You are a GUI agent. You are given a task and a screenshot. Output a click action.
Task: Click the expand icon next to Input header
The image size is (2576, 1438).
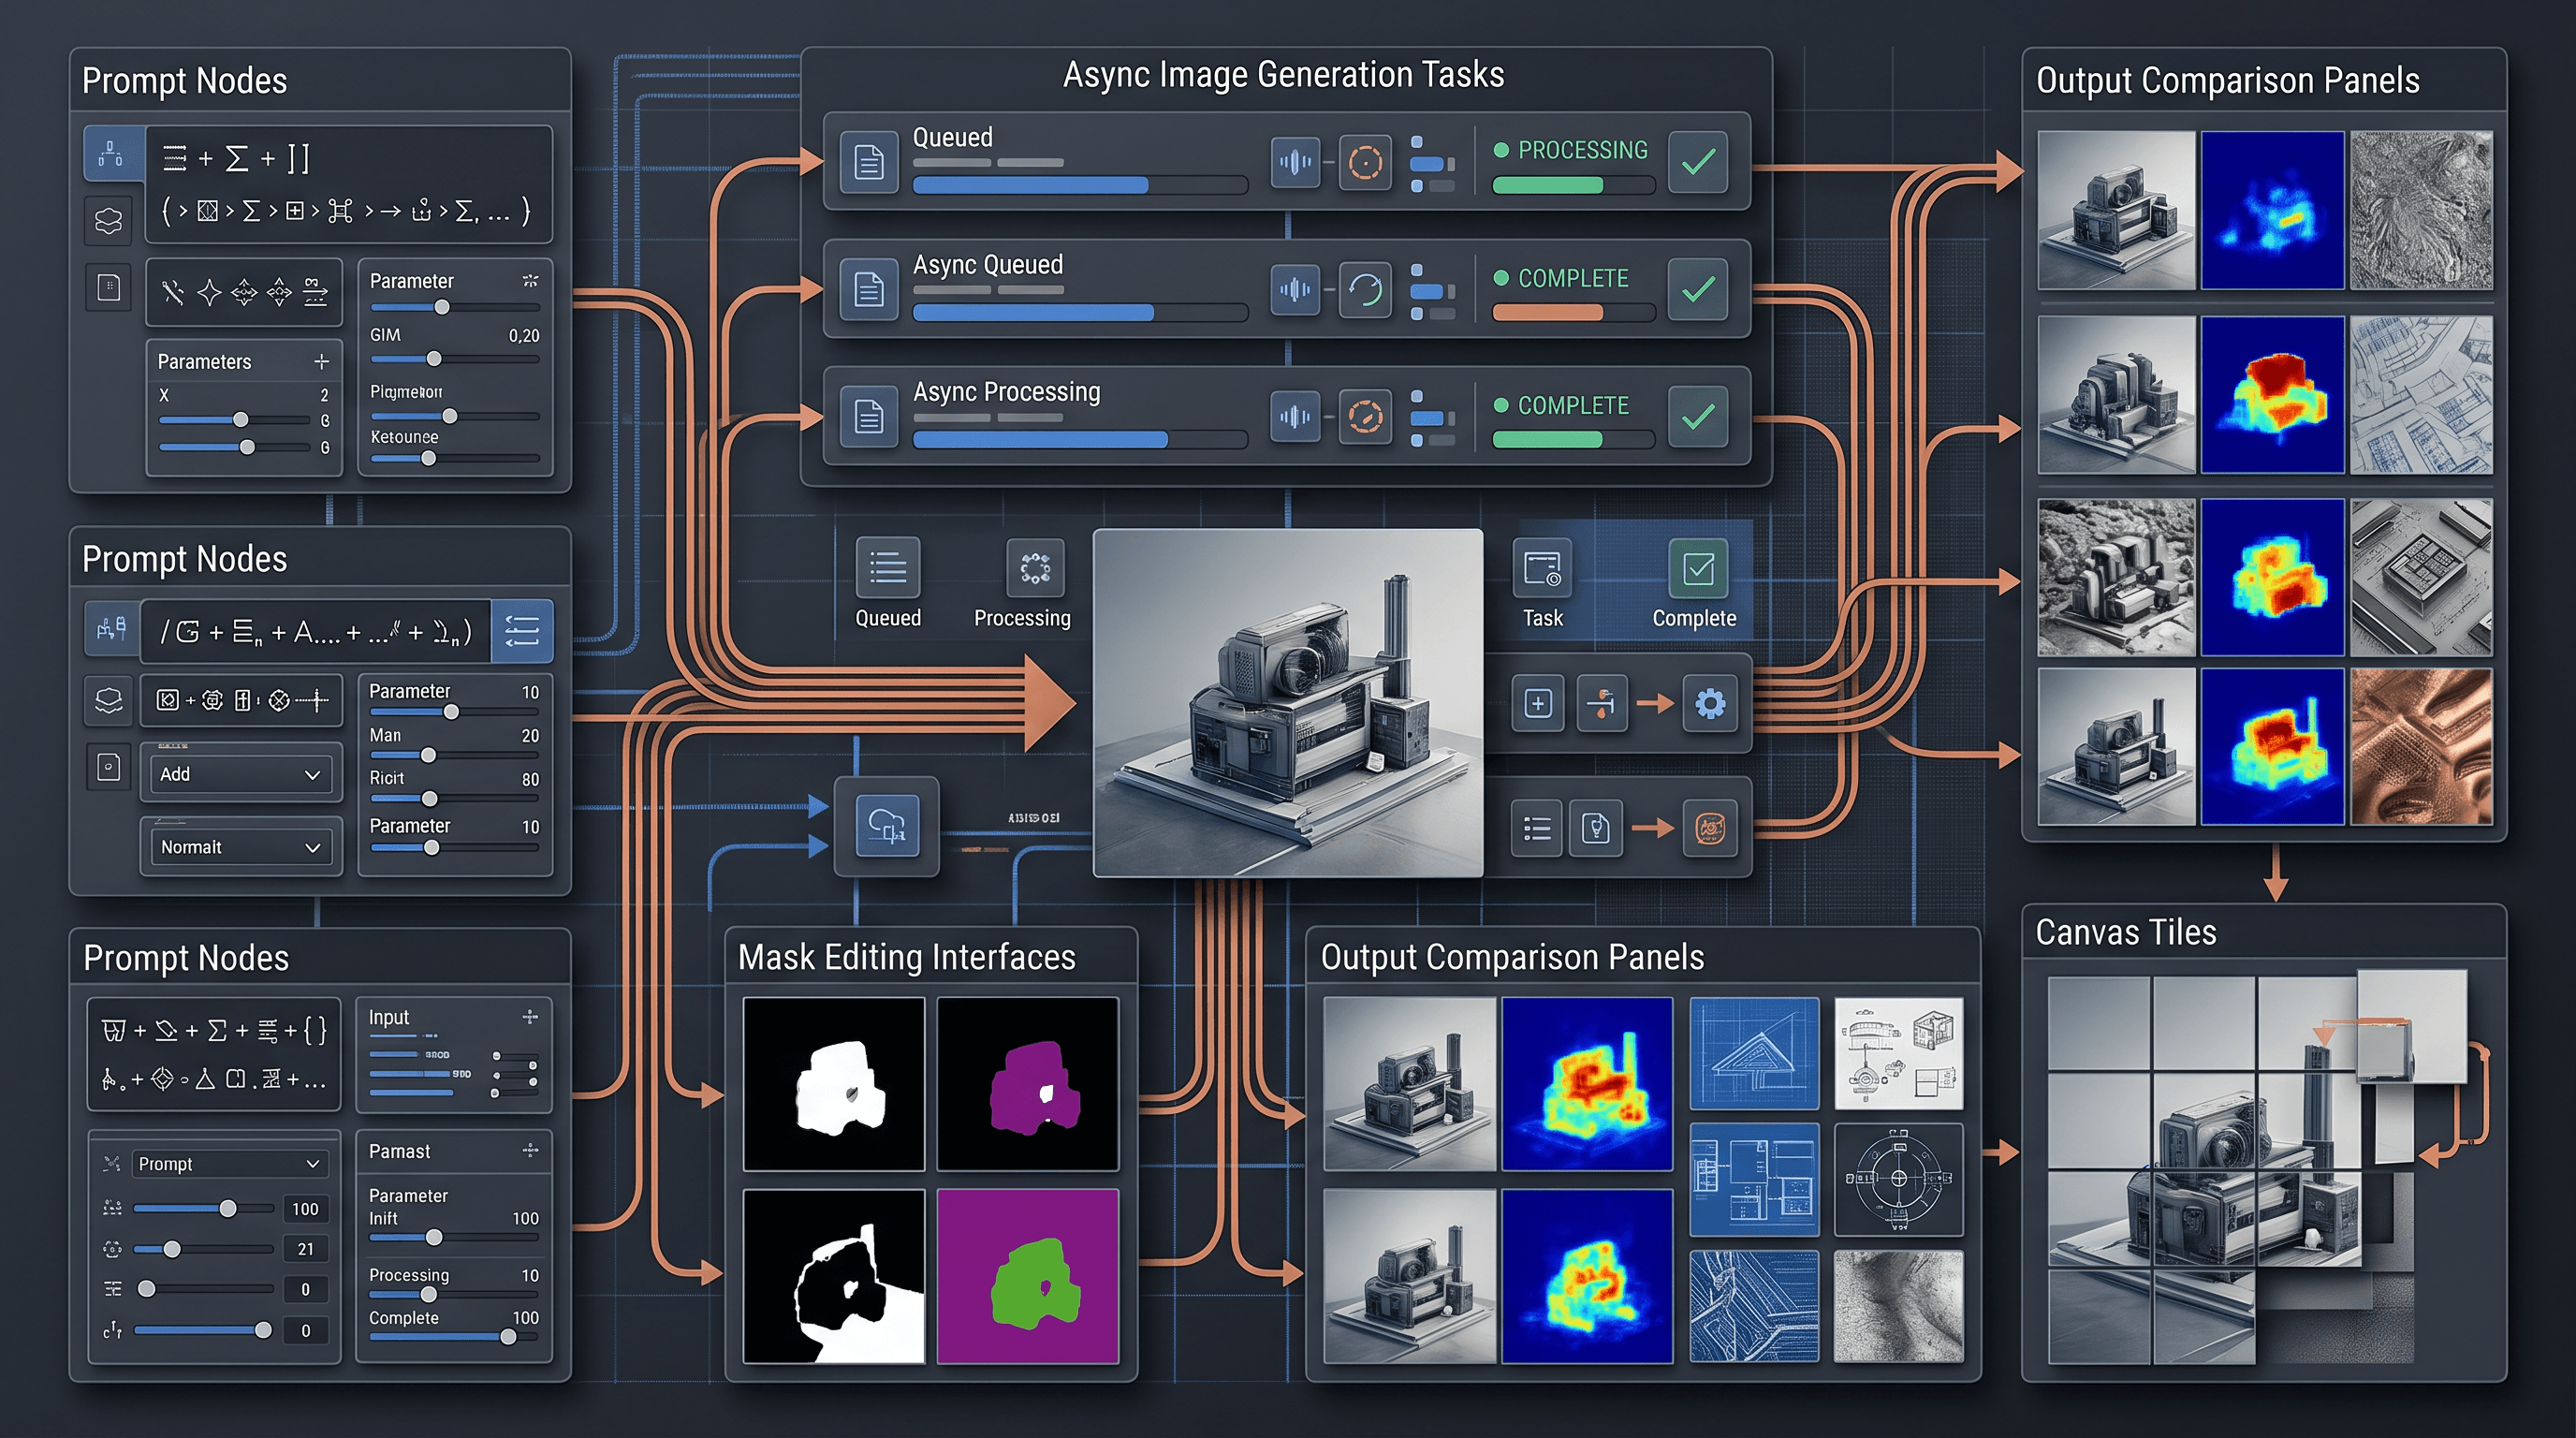click(530, 1017)
